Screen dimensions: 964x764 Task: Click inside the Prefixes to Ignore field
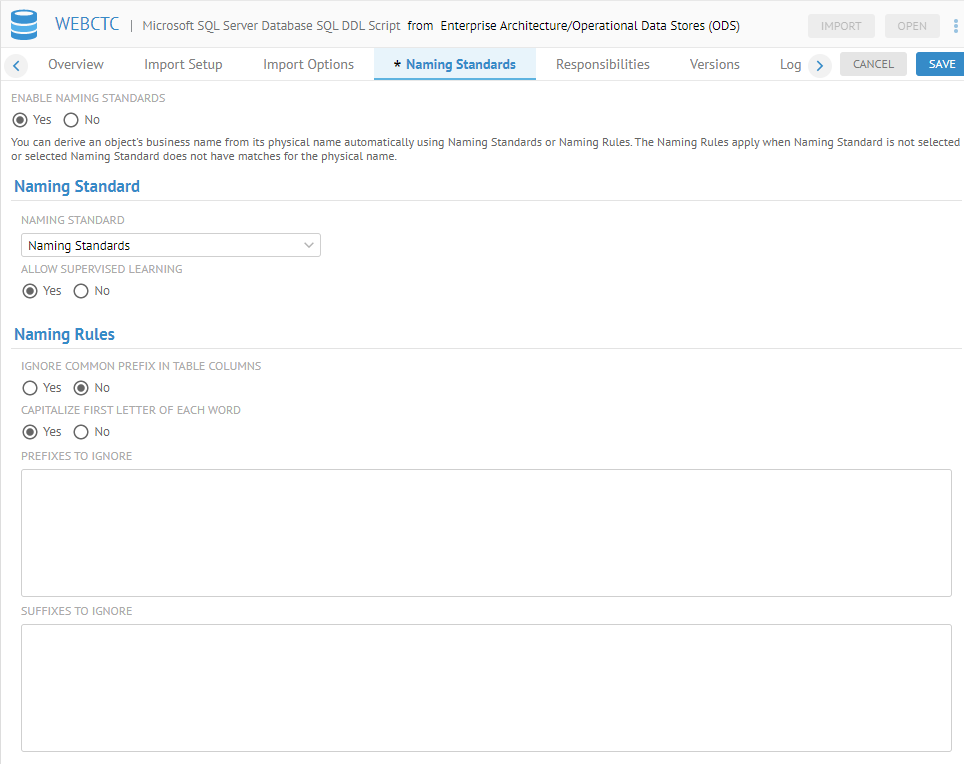click(486, 532)
